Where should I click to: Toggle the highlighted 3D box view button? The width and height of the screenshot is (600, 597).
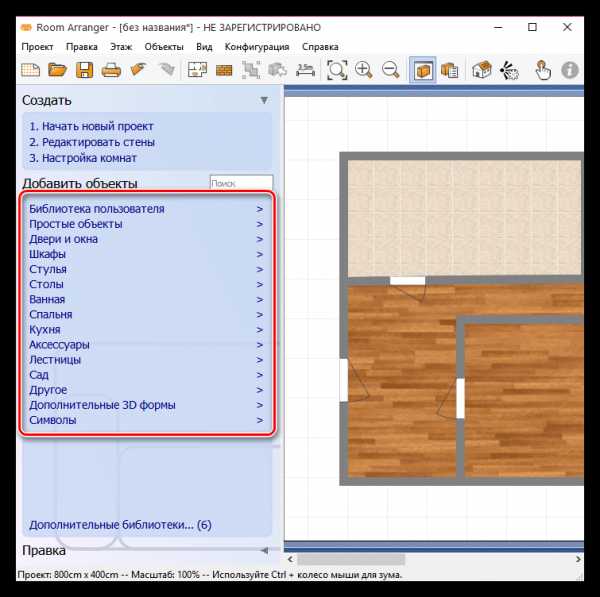422,70
